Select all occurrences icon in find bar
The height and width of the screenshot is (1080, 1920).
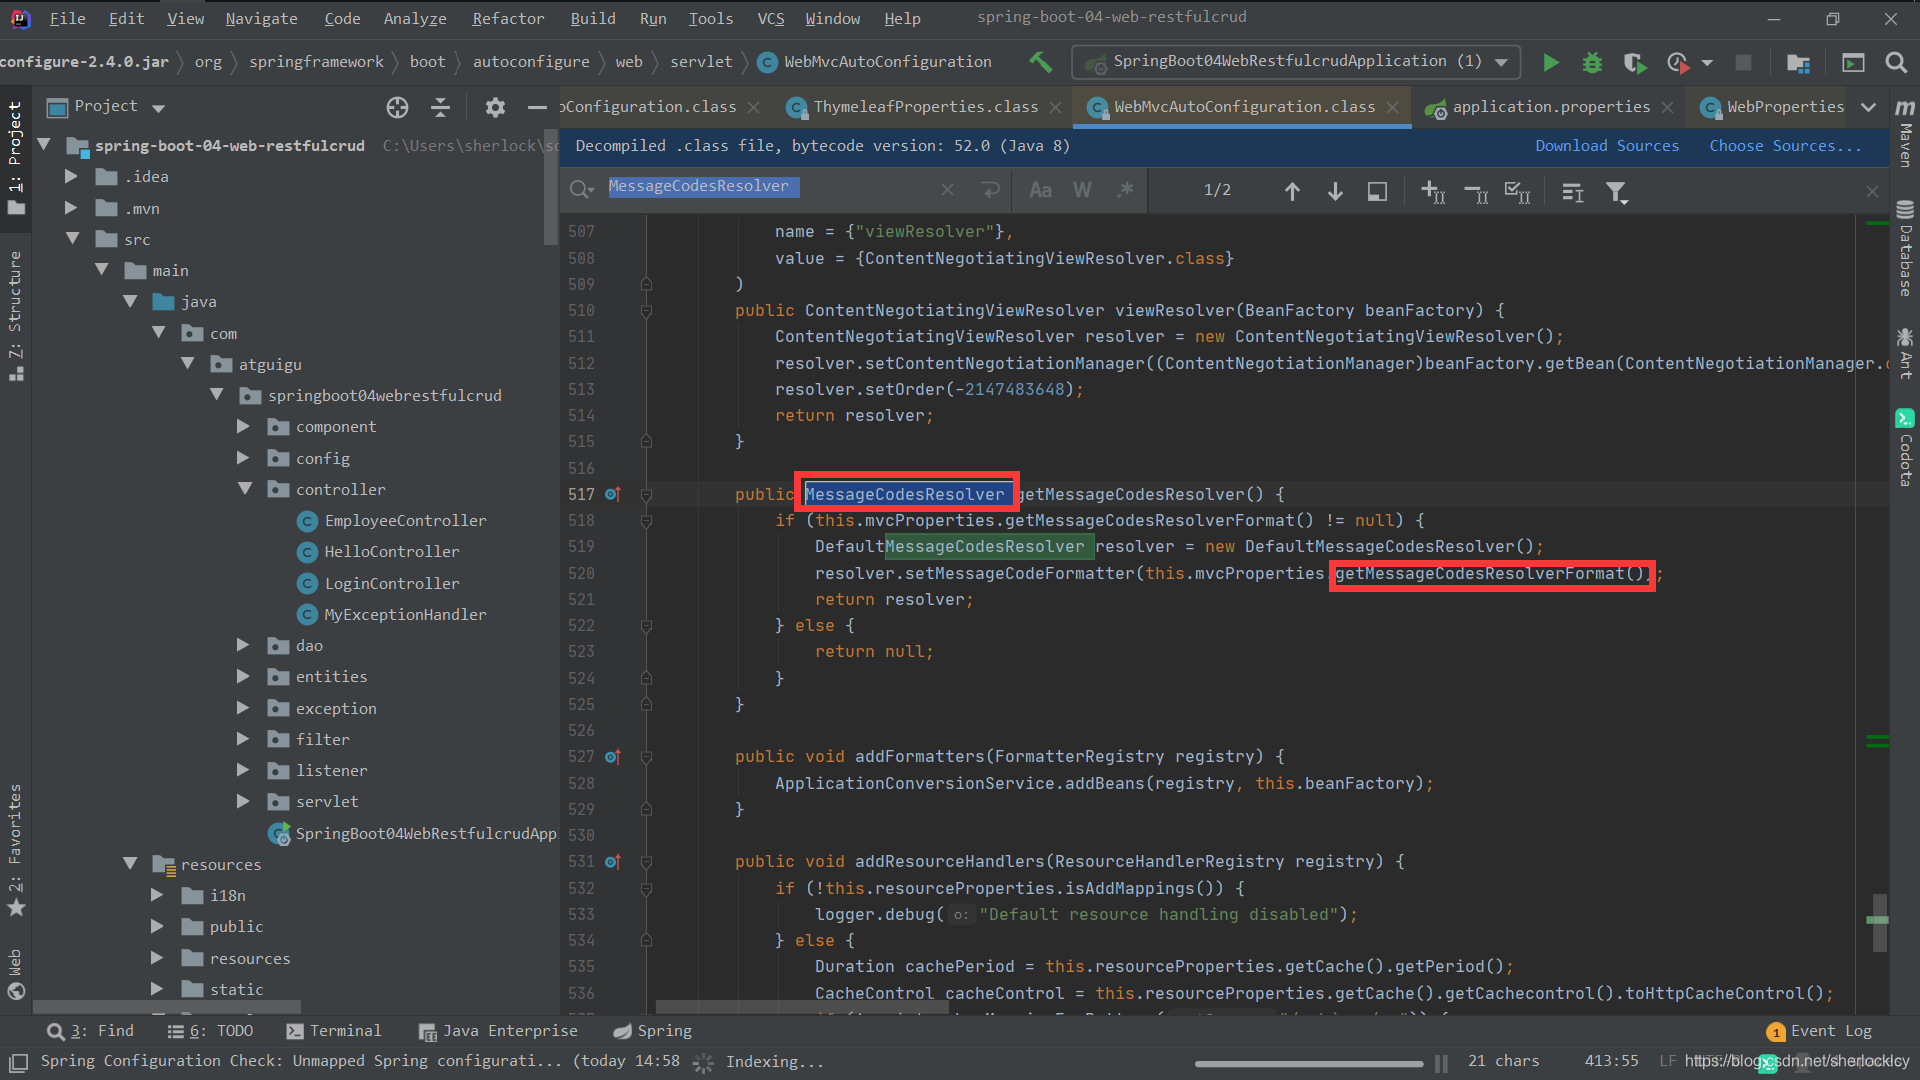click(x=1517, y=191)
